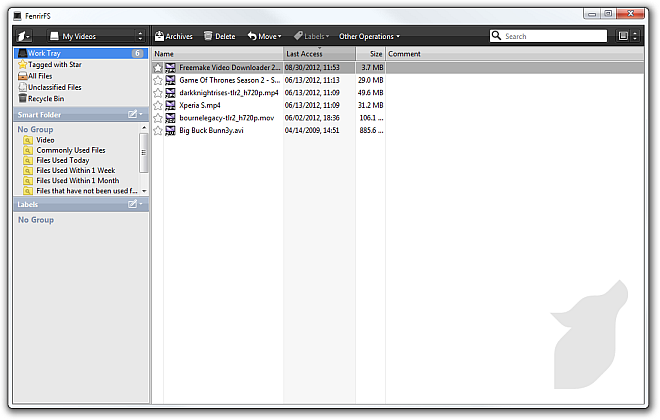
Task: Star darkknightrises-tlr2_h720p.mp4
Action: 157,93
